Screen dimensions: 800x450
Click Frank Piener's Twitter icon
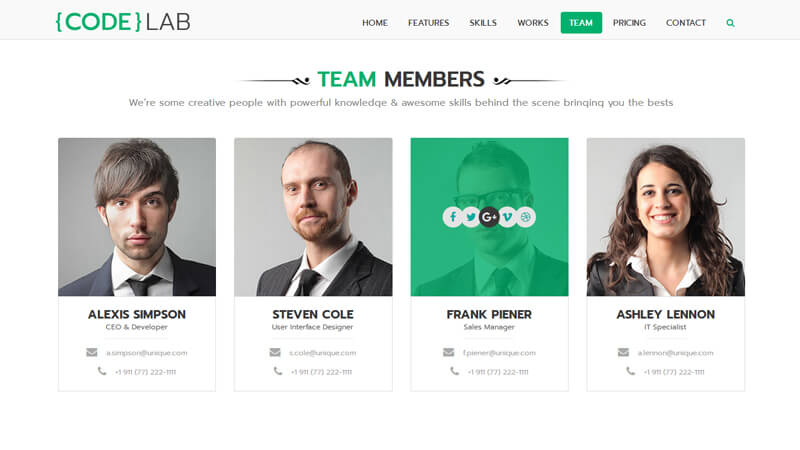(471, 217)
